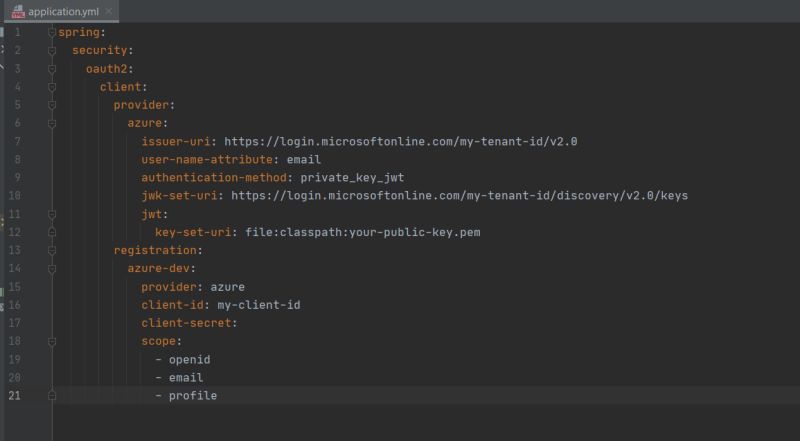Click line number 9 in the gutter
The width and height of the screenshot is (800, 441).
pos(18,178)
